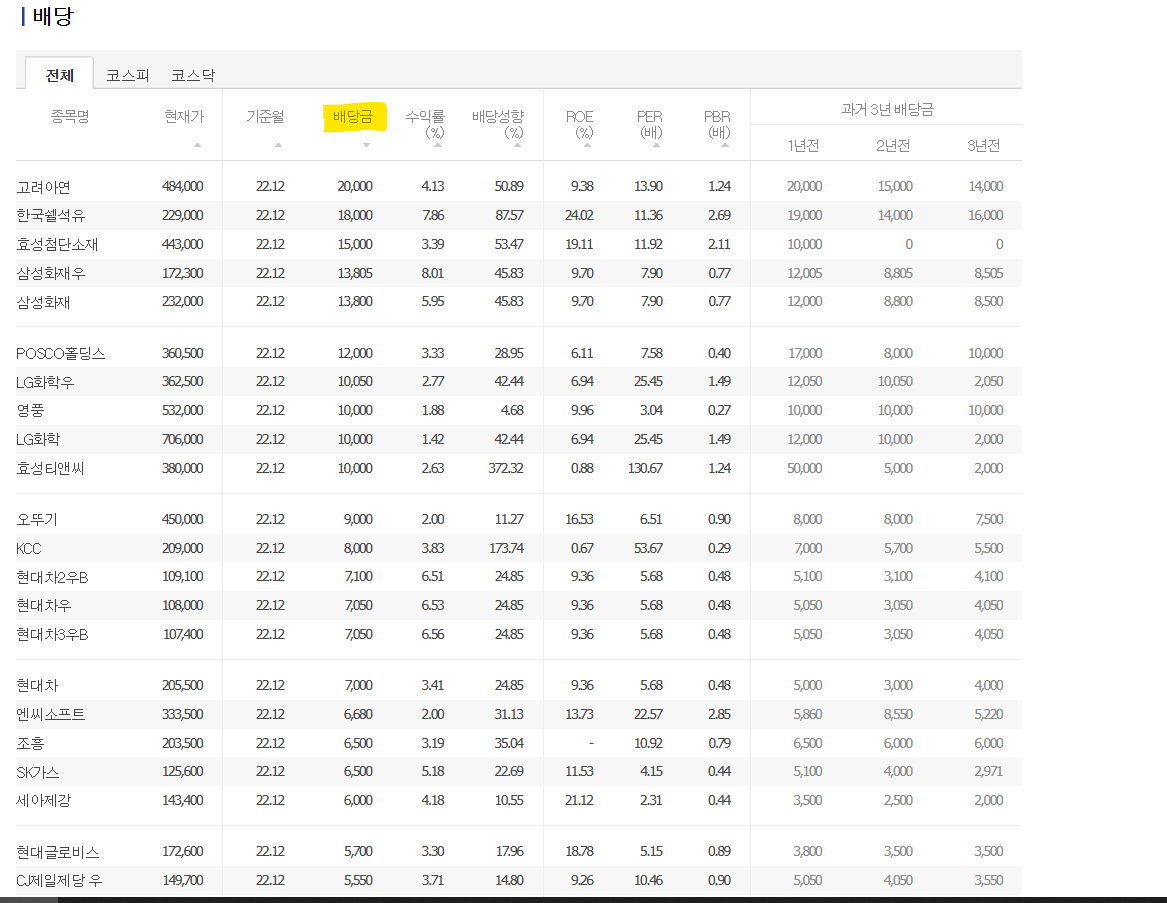Select 엔씨소프트 PBR 2.85
1167x903 pixels.
click(720, 714)
